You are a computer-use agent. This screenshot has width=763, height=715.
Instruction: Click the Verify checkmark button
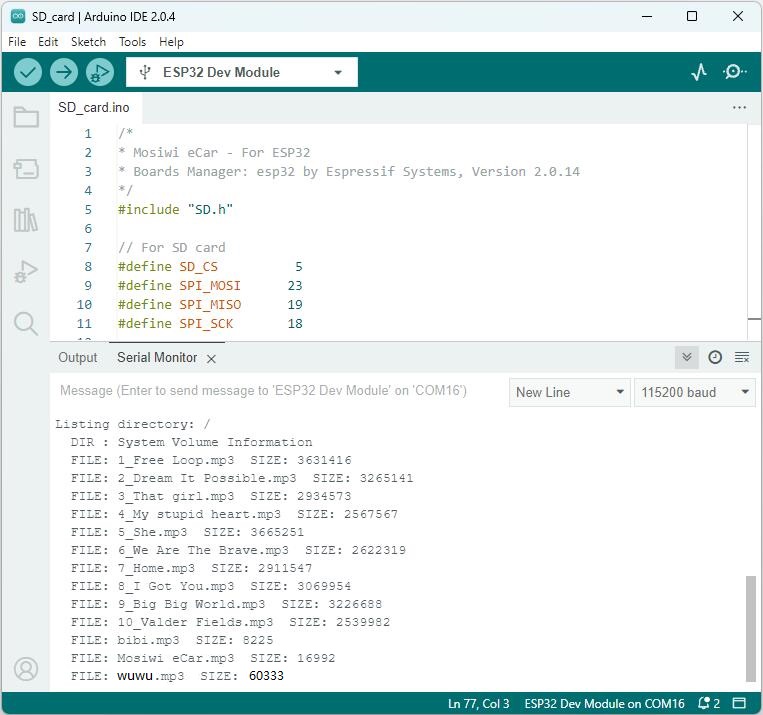(28, 73)
